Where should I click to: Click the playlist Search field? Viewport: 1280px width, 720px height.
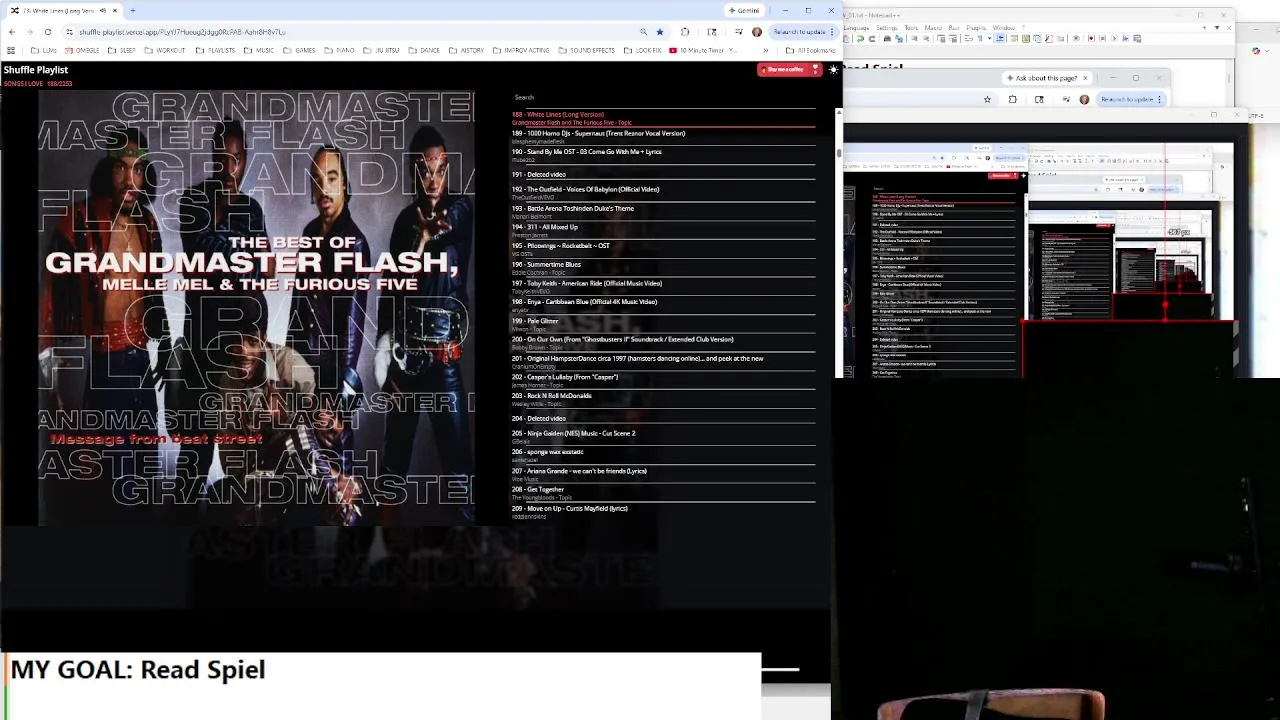tap(664, 97)
